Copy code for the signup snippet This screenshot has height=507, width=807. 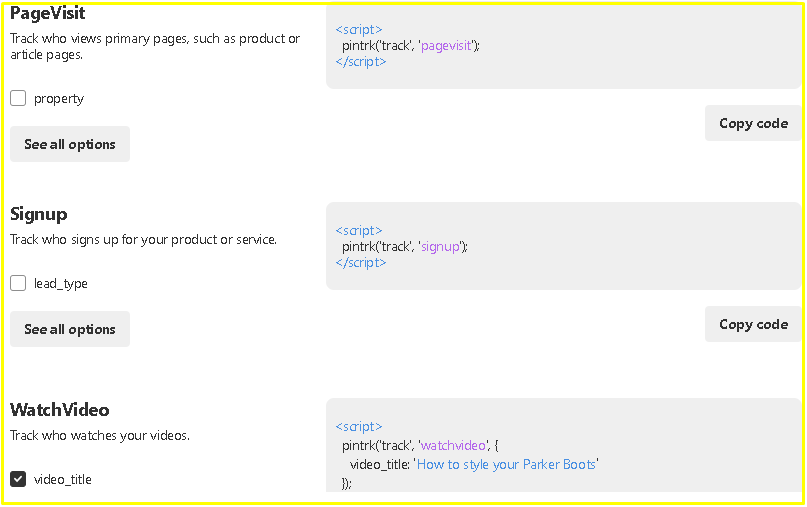click(753, 324)
